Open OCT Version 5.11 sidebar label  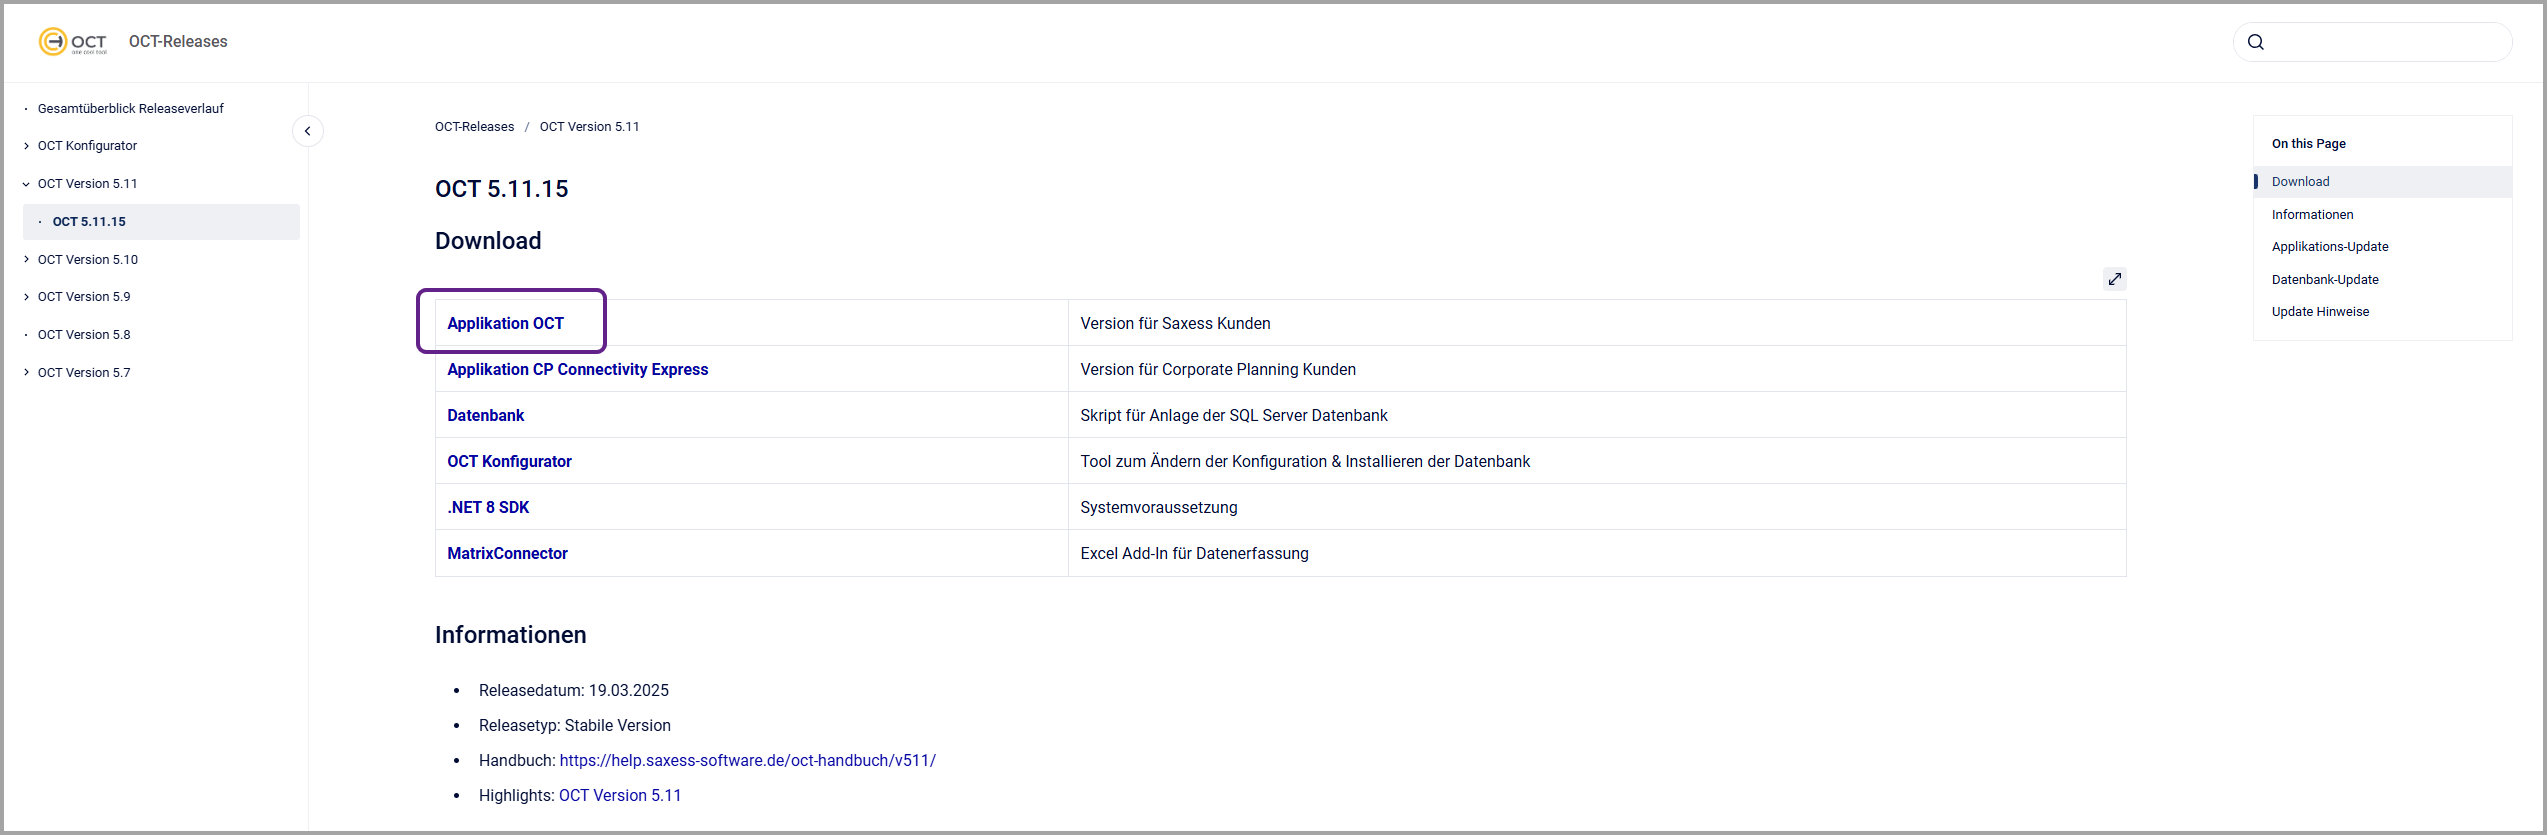click(x=88, y=184)
